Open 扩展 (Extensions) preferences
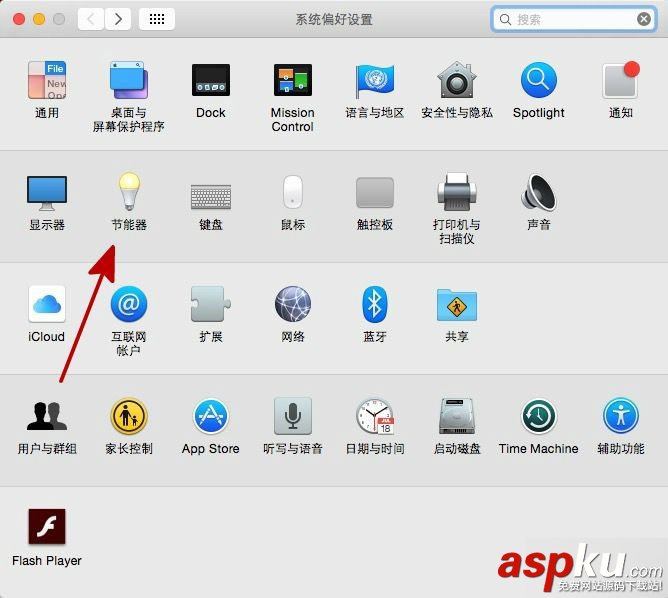The height and width of the screenshot is (598, 668). click(x=210, y=304)
